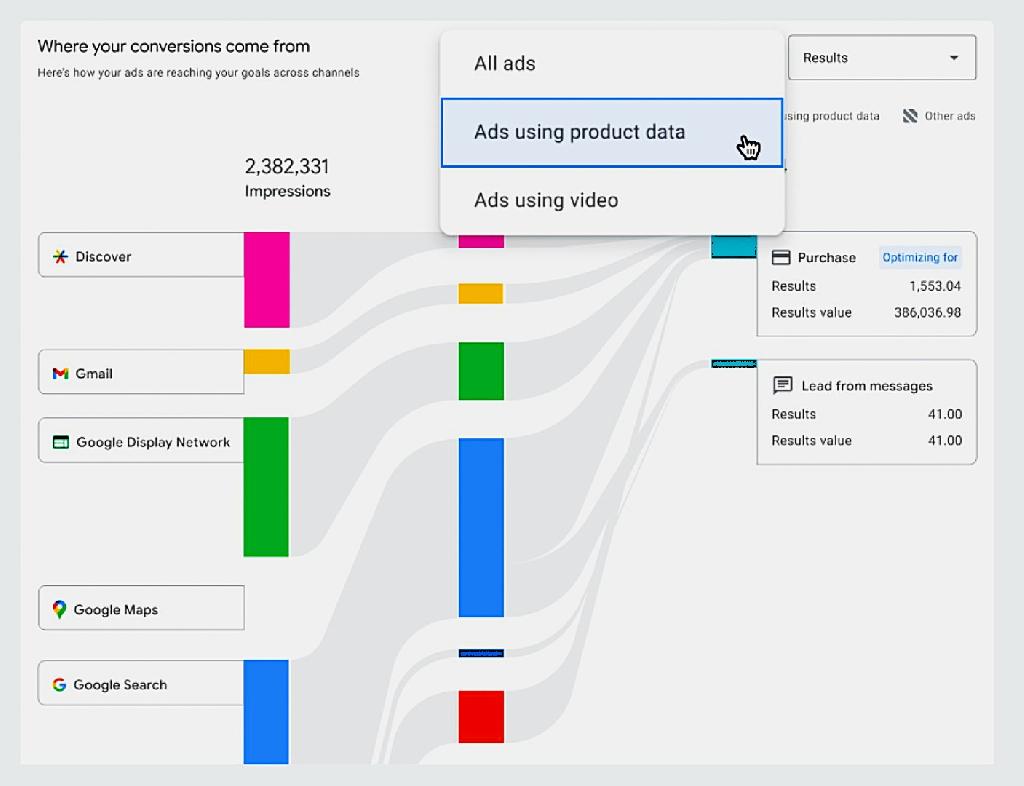Click the 2,382,331 Impressions total
The image size is (1024, 786).
(287, 176)
